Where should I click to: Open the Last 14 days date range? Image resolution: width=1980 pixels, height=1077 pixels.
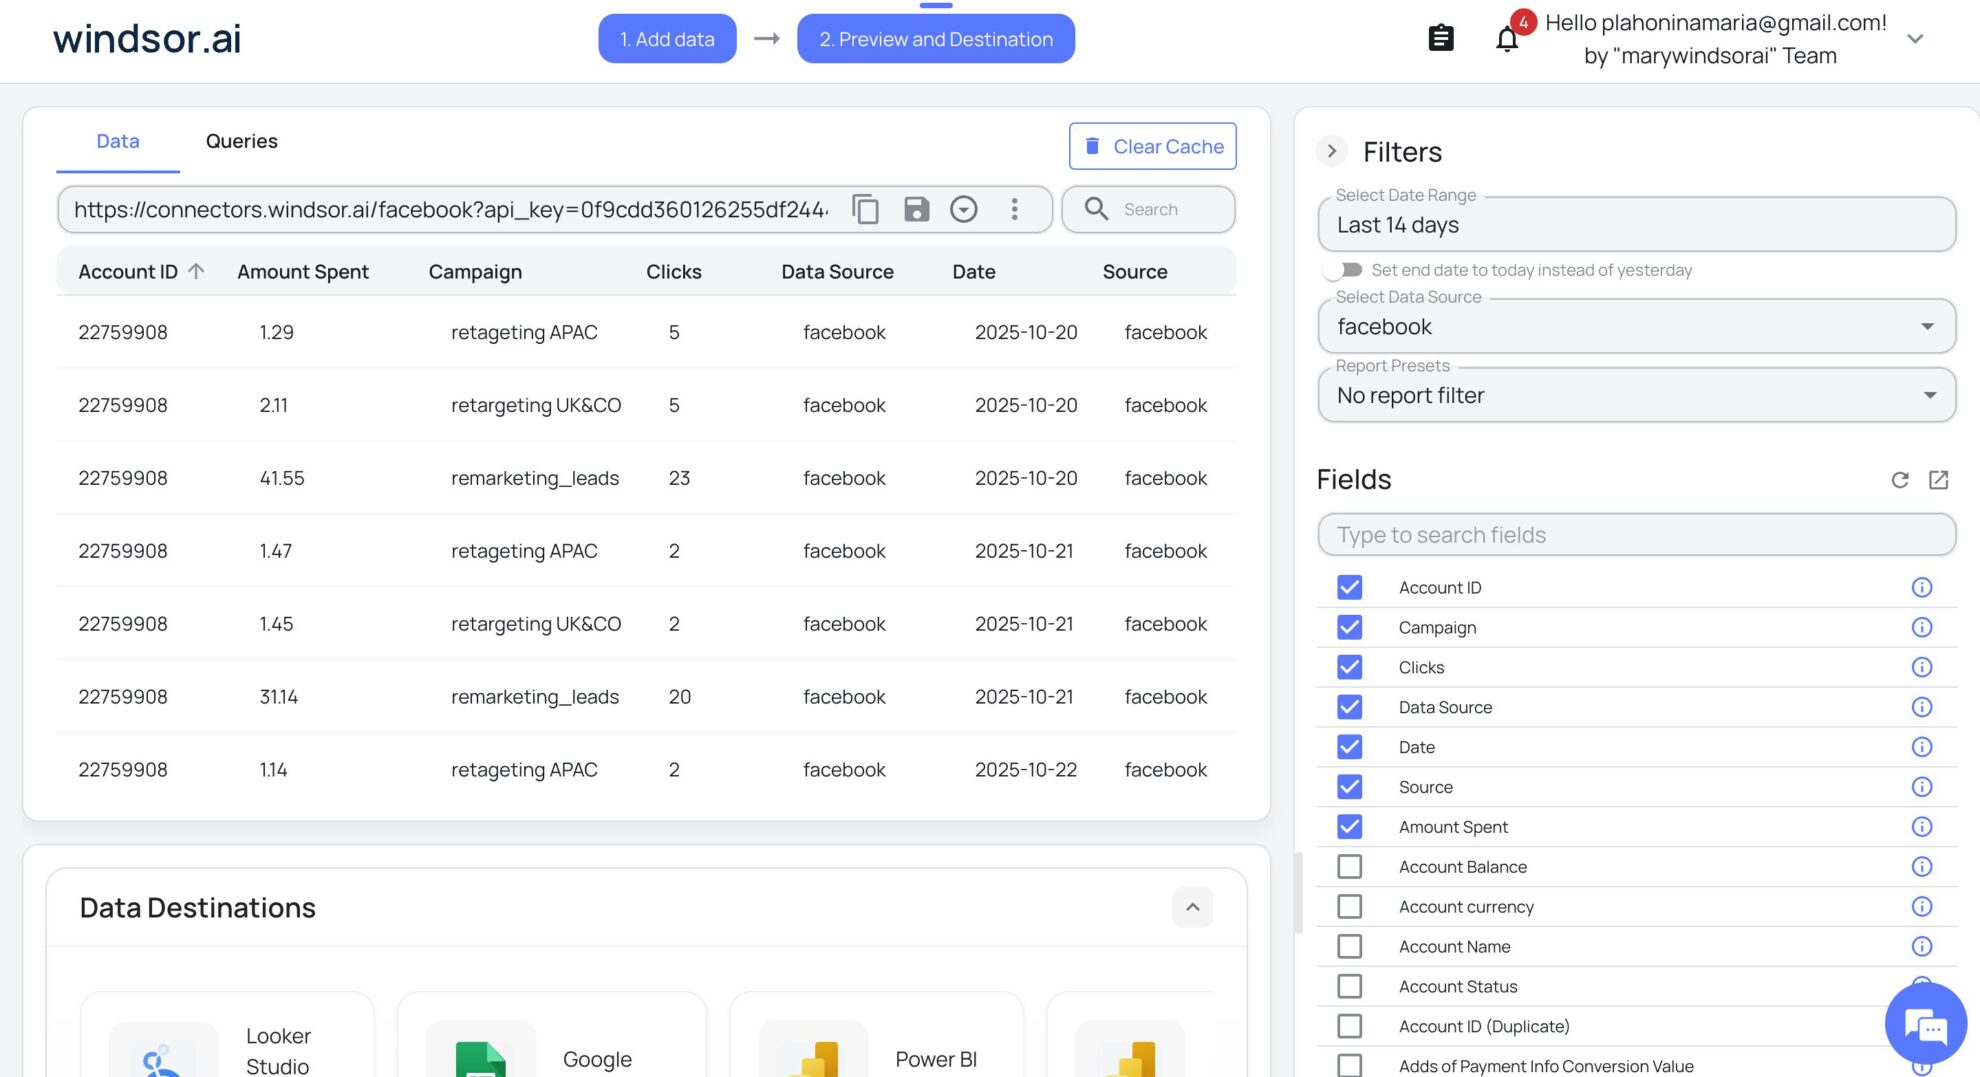(1636, 225)
